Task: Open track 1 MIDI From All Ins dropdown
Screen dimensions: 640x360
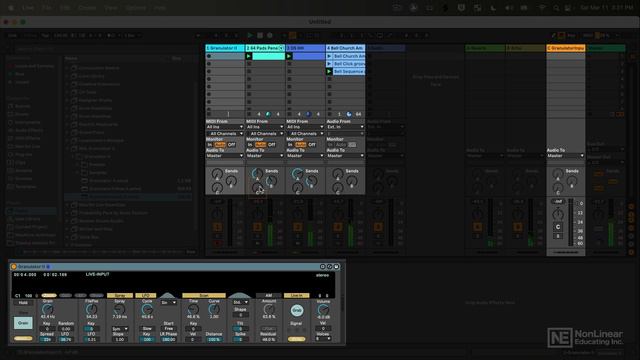Action: [224, 127]
